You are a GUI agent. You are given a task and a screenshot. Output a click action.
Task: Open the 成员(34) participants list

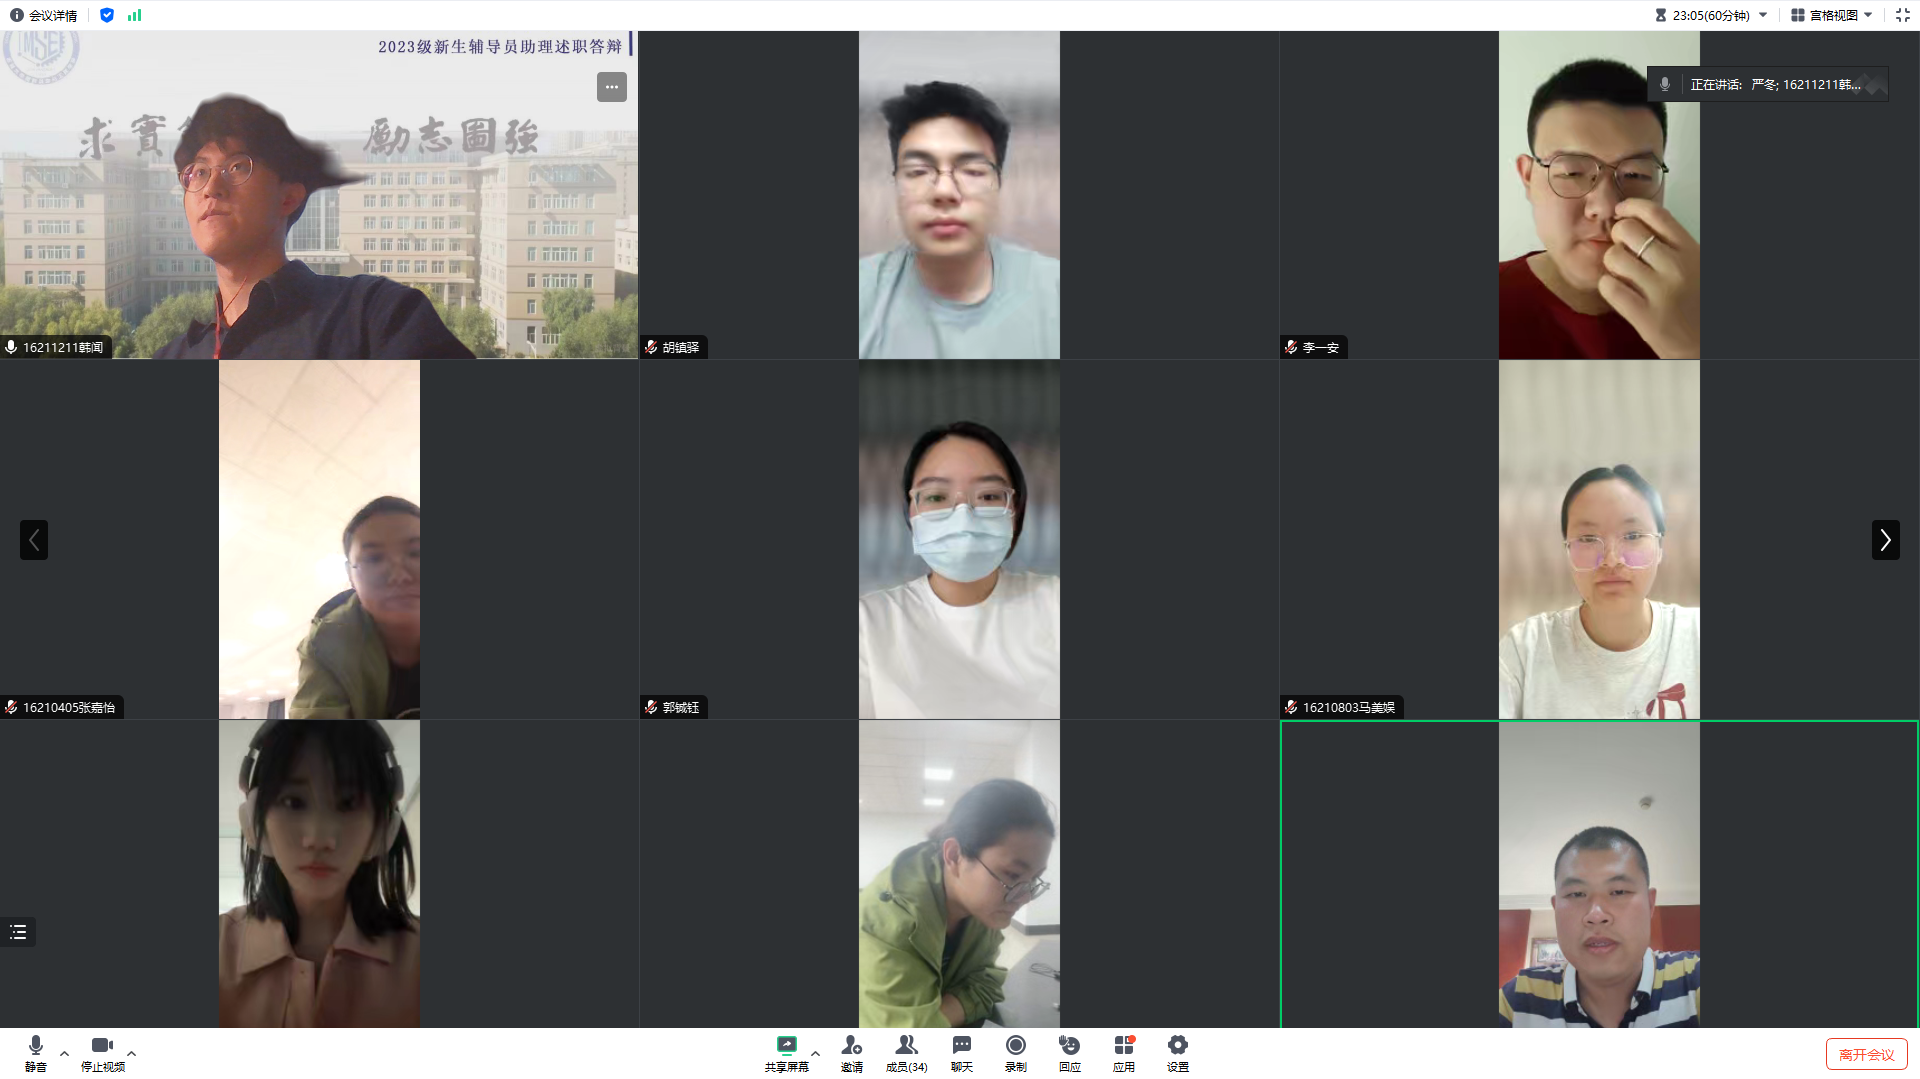(x=906, y=1052)
